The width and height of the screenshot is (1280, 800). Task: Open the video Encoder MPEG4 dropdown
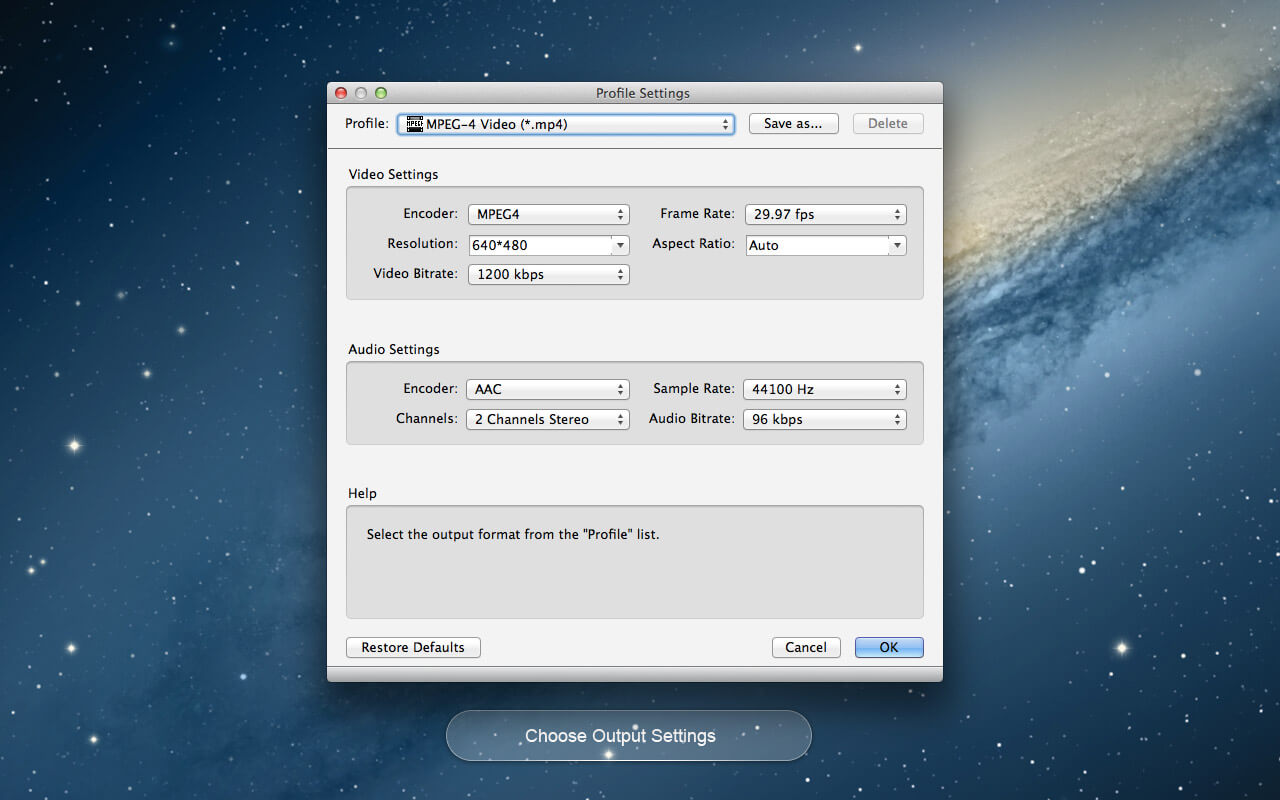coord(548,214)
